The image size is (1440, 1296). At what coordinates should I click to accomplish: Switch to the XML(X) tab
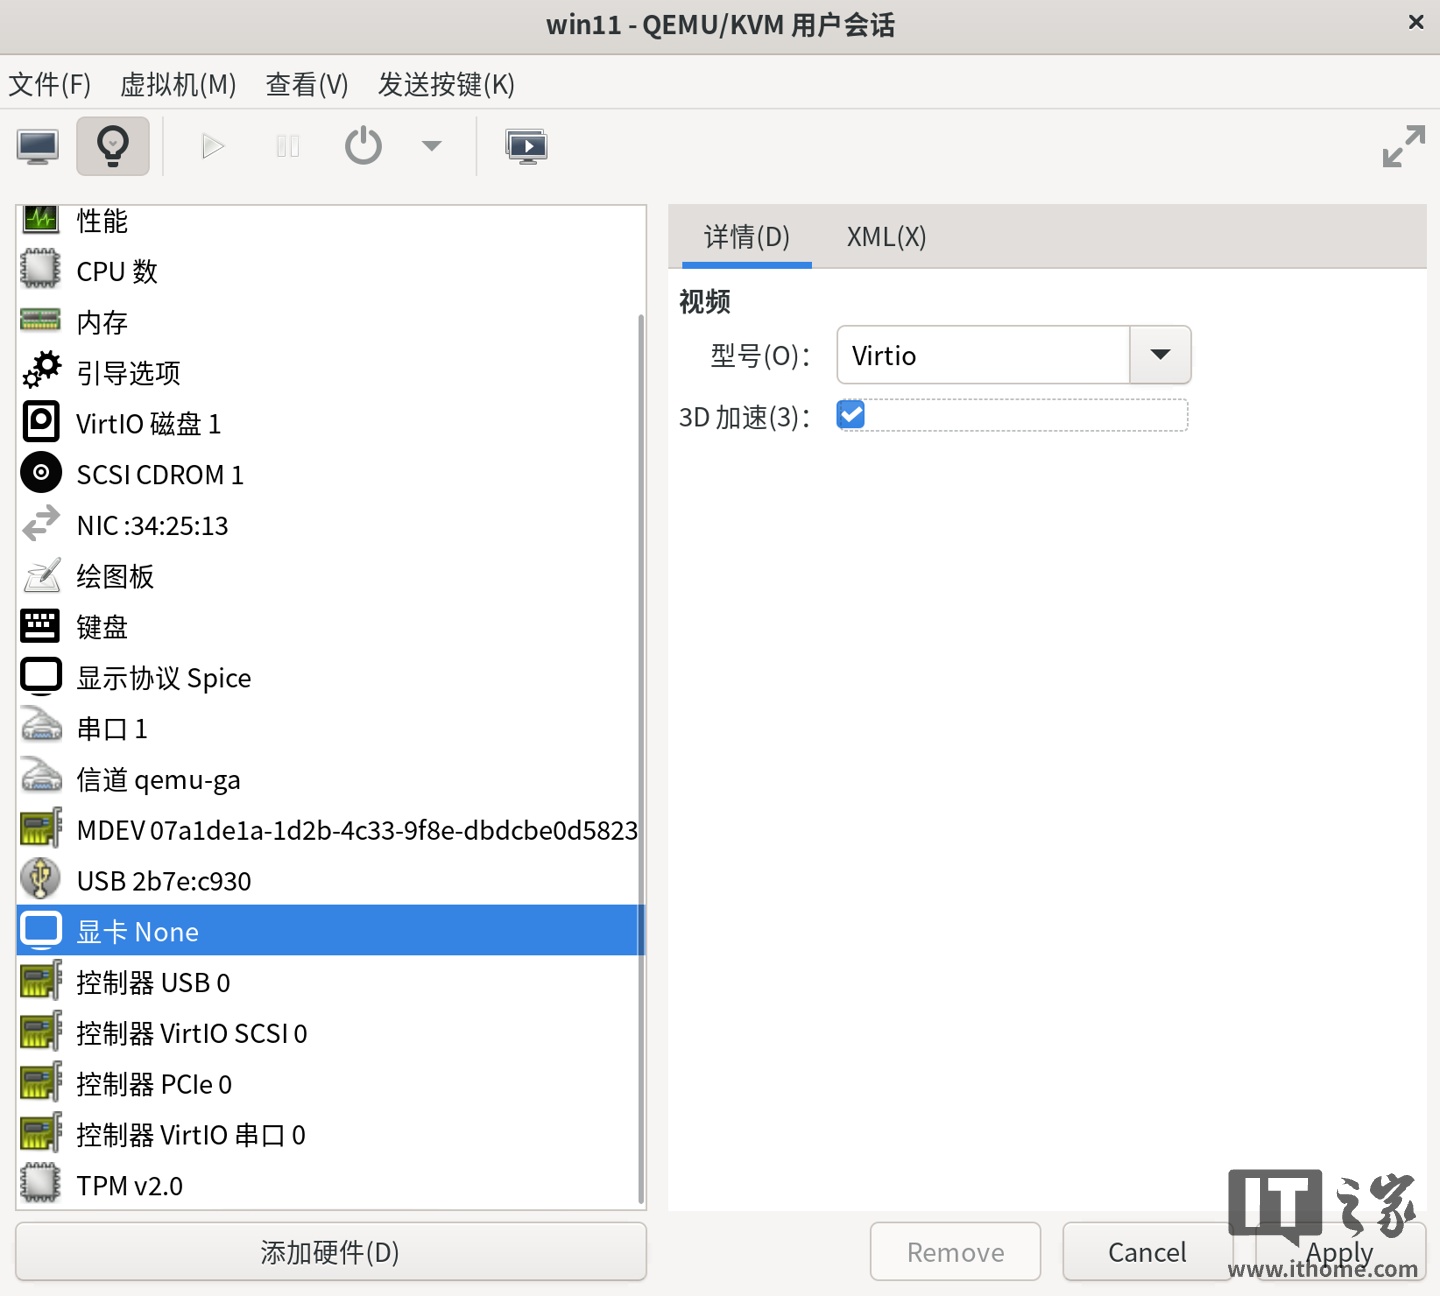click(884, 237)
